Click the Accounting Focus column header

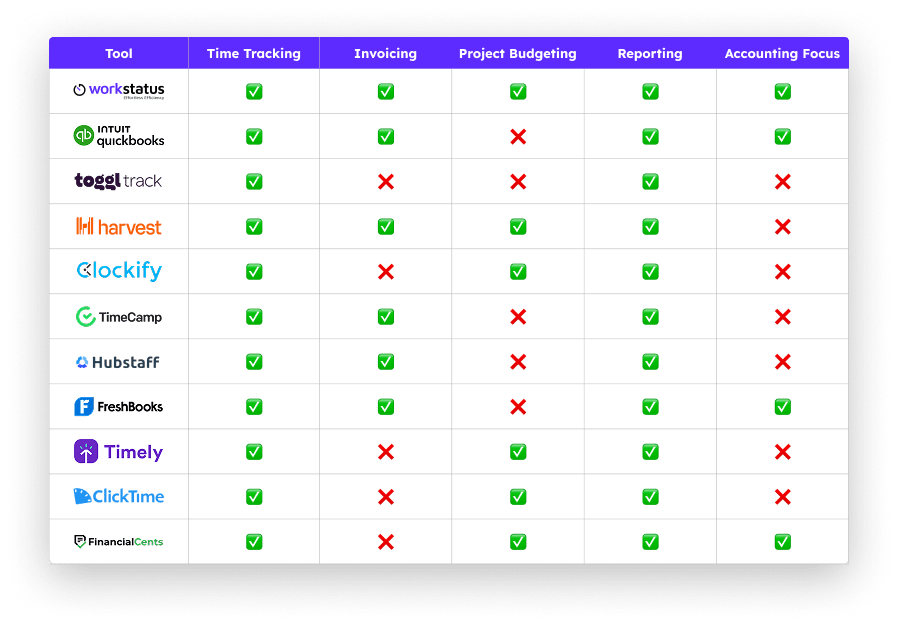(x=782, y=54)
